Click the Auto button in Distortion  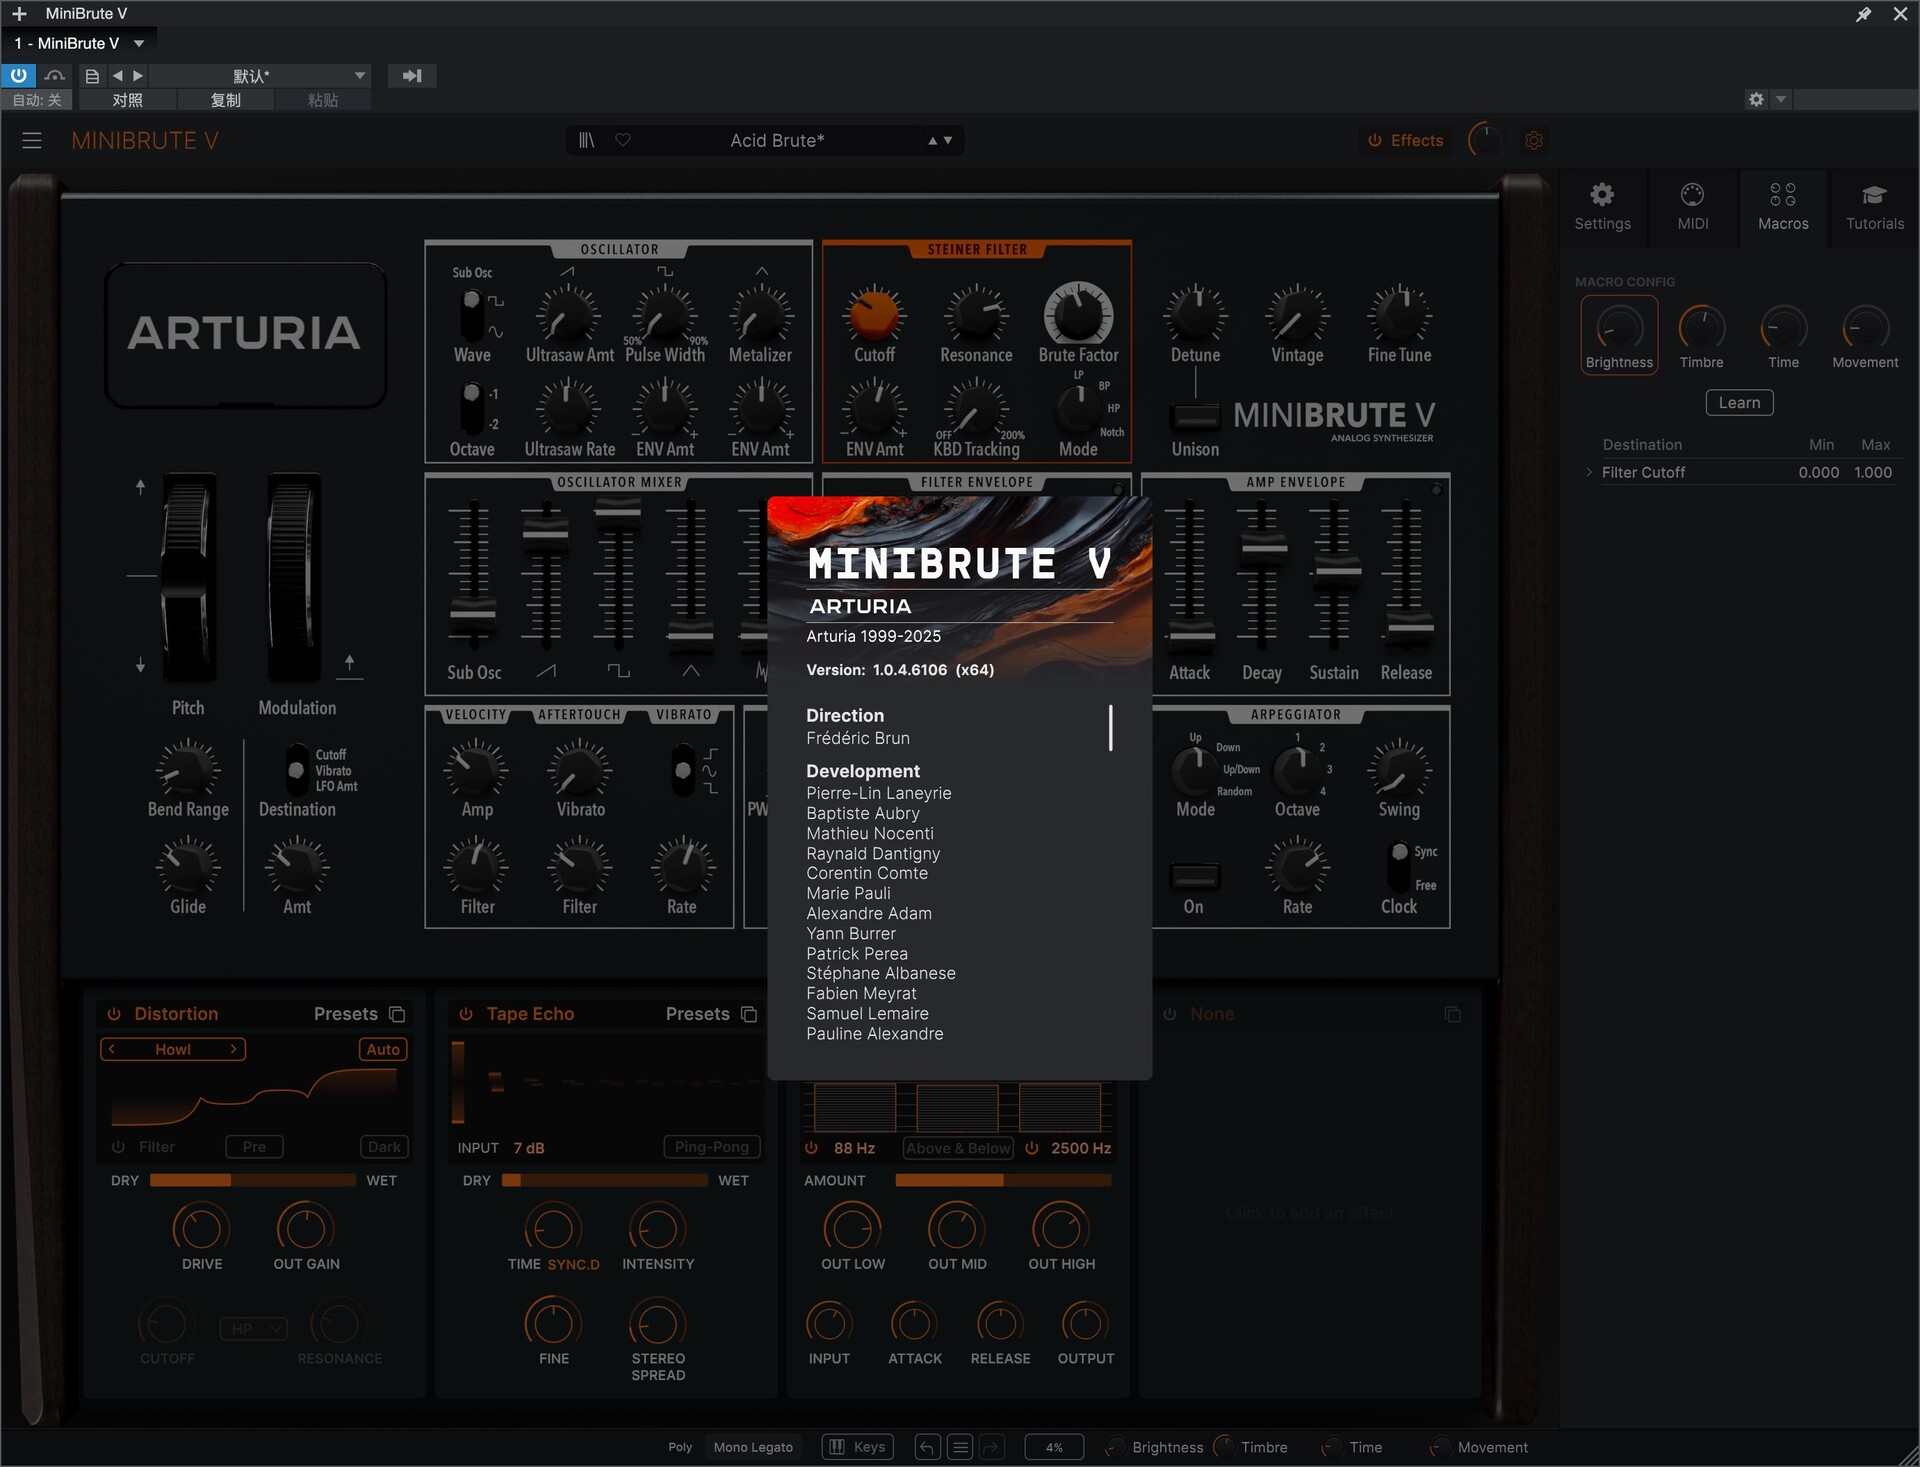(383, 1049)
